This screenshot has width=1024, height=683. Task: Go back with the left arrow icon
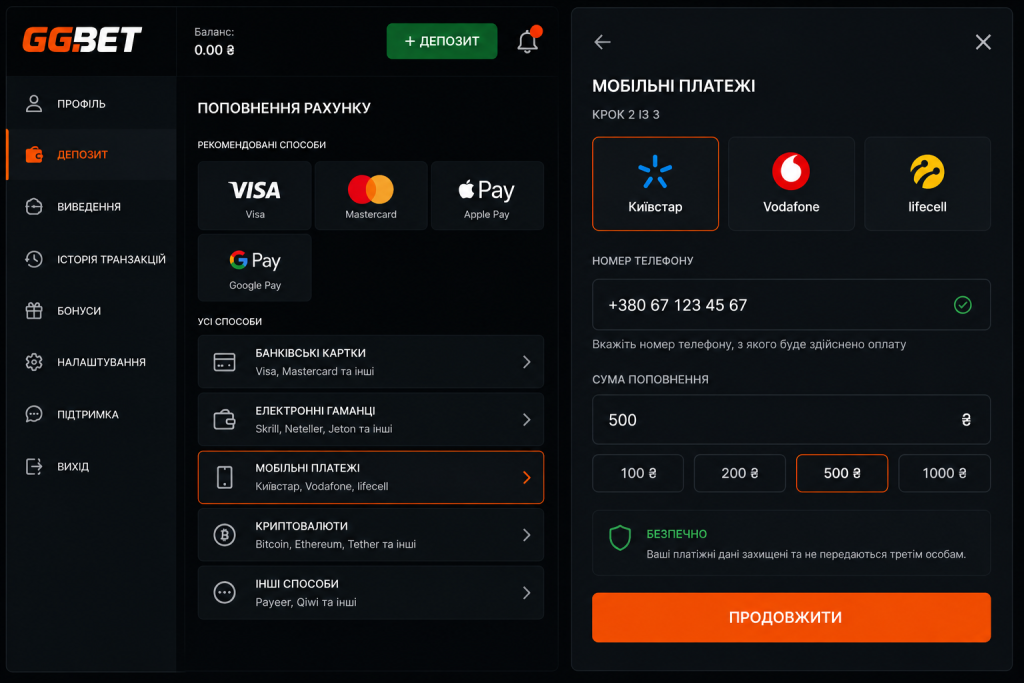[602, 42]
